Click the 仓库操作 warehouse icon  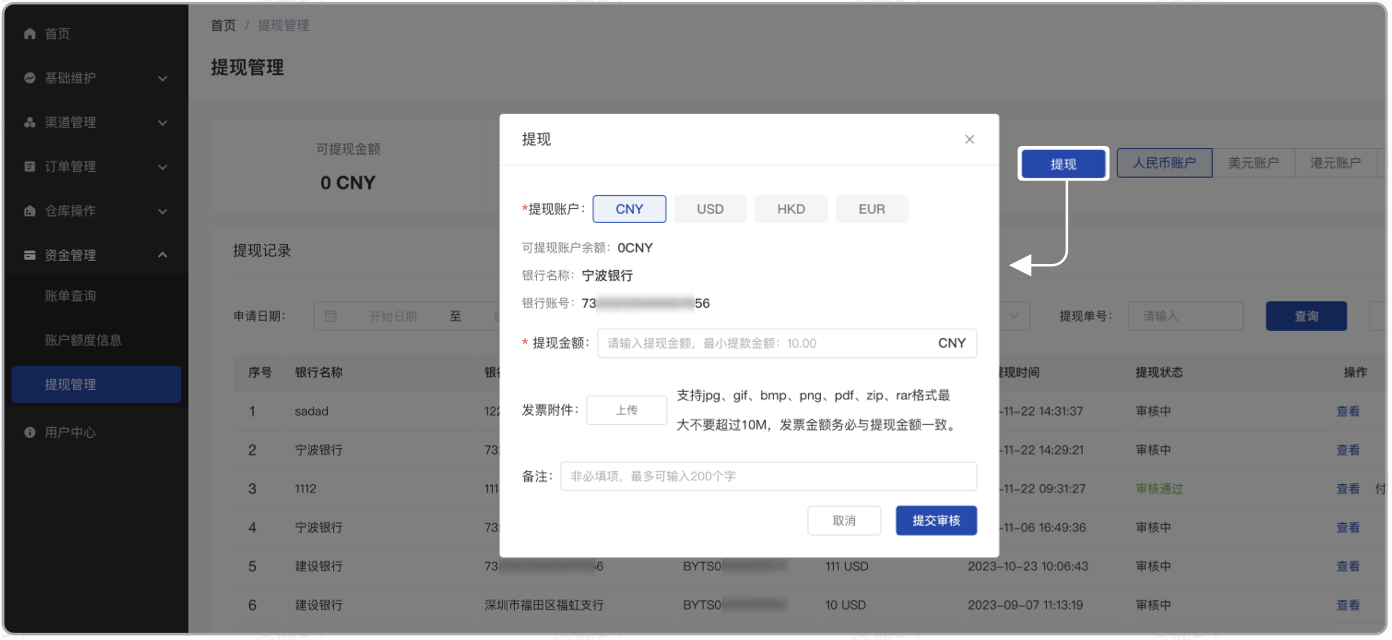30,210
